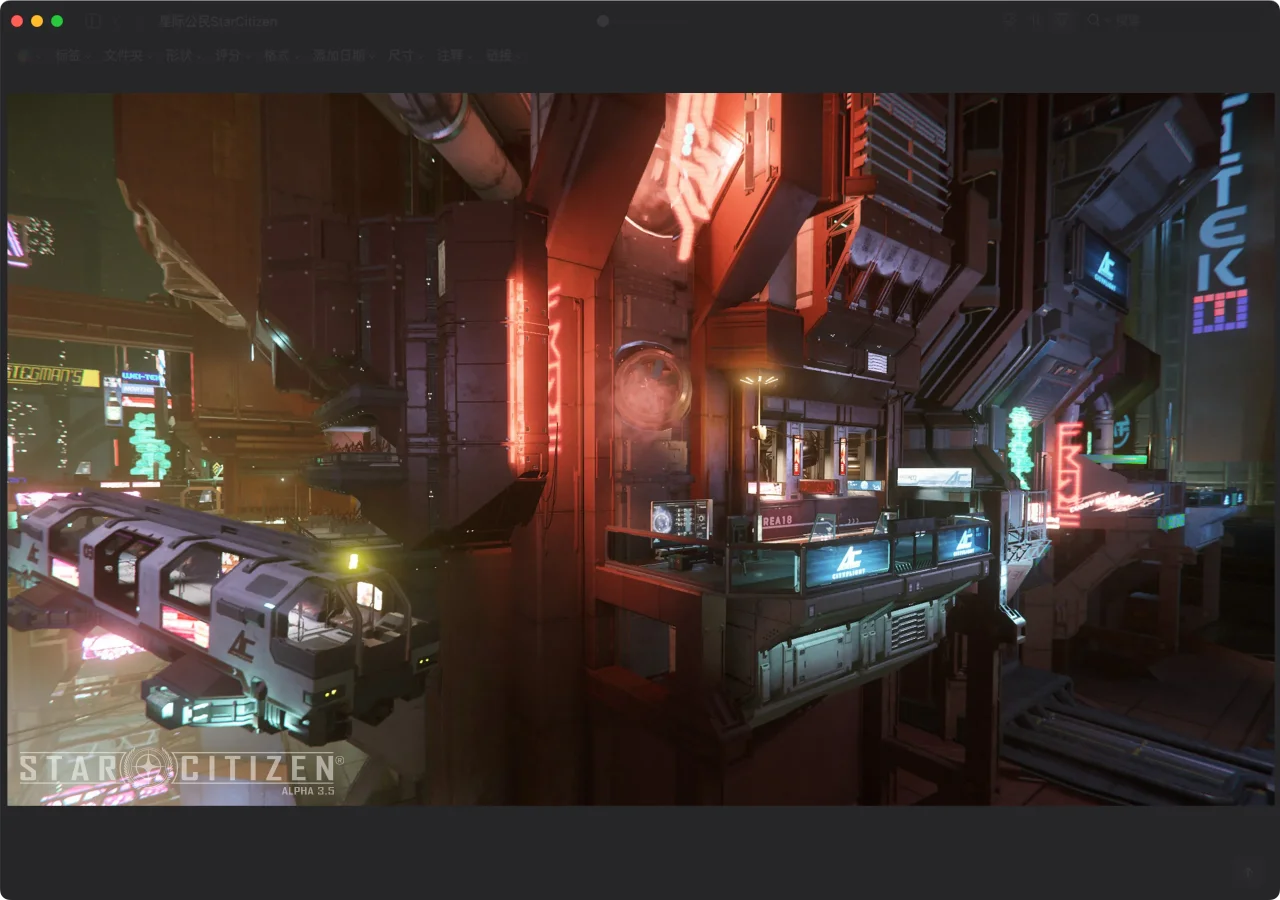Viewport: 1280px width, 900px height.
Task: Open the 链接 link filter
Action: [504, 56]
